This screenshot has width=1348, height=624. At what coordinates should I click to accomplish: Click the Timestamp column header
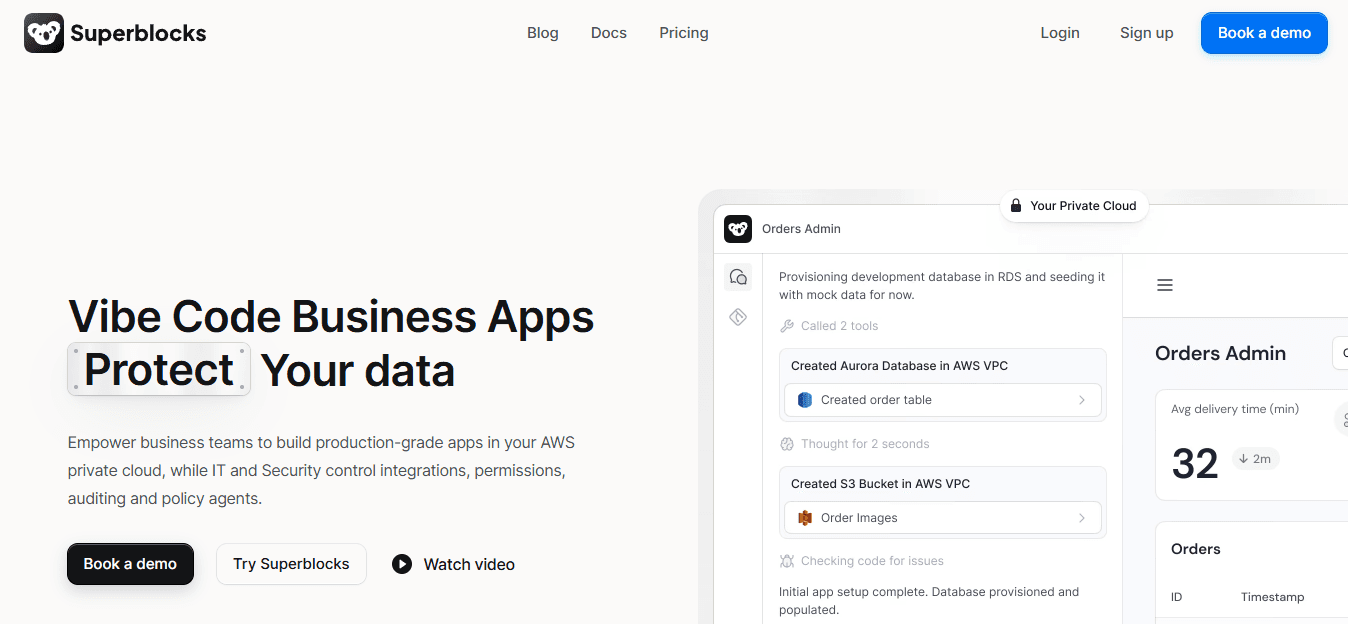point(1273,597)
